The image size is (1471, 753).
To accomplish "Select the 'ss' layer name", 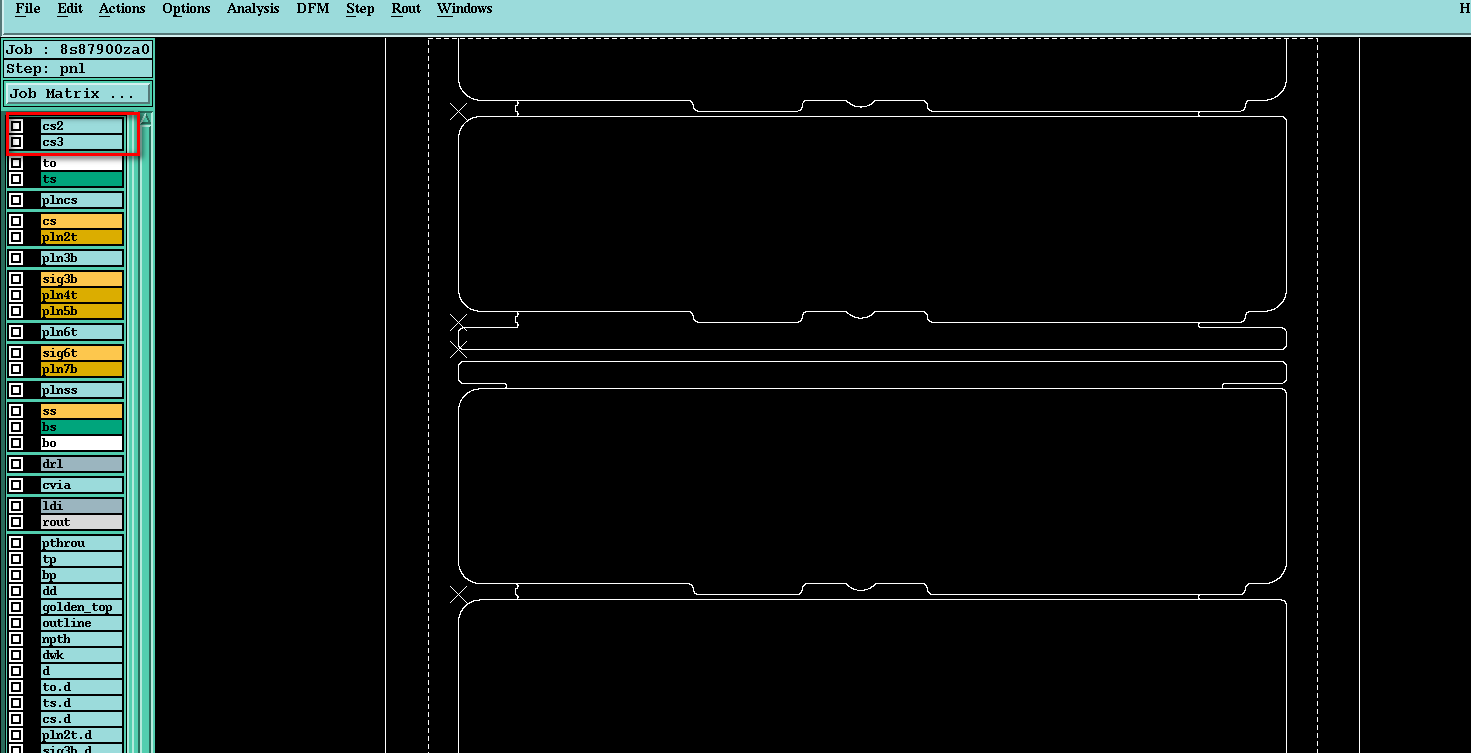I will (82, 411).
